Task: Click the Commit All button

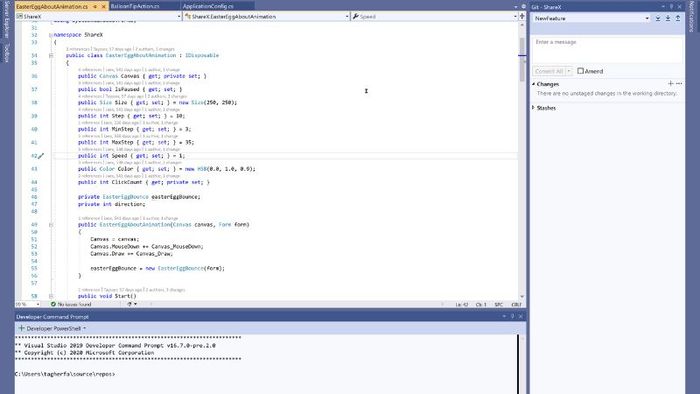Action: [549, 71]
